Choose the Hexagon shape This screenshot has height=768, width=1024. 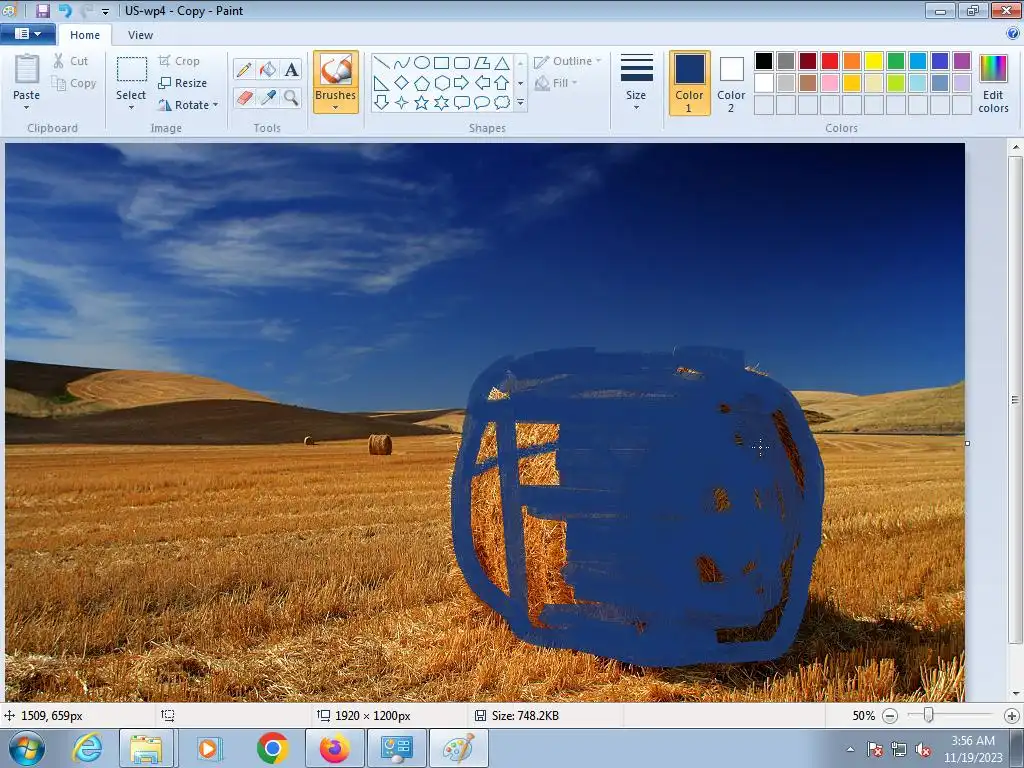(x=441, y=83)
